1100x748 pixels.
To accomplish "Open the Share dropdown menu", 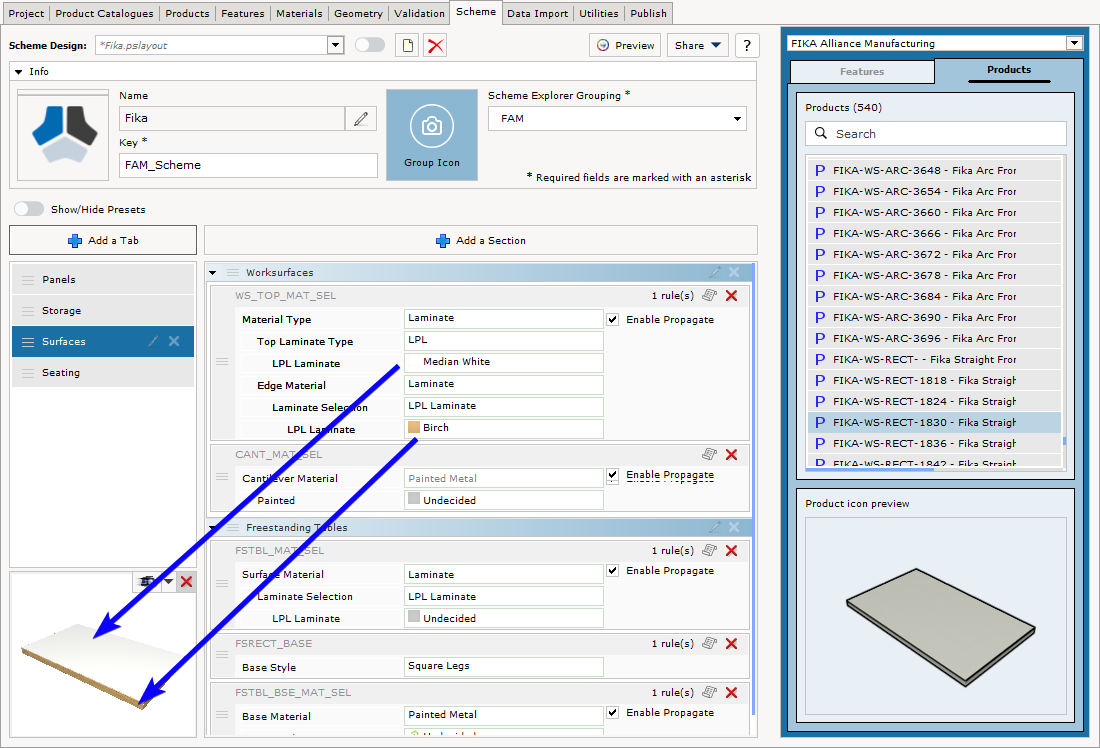I will (x=697, y=46).
